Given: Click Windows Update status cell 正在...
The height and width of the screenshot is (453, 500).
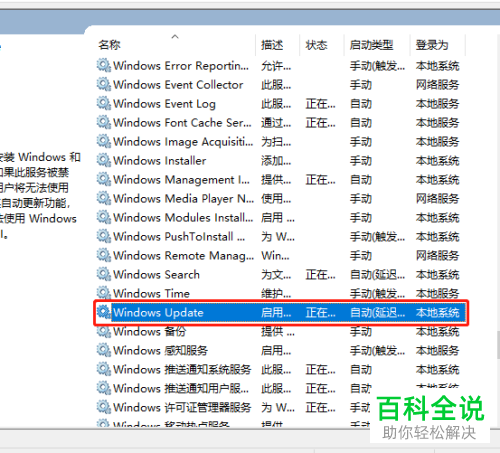Looking at the screenshot, I should point(320,313).
